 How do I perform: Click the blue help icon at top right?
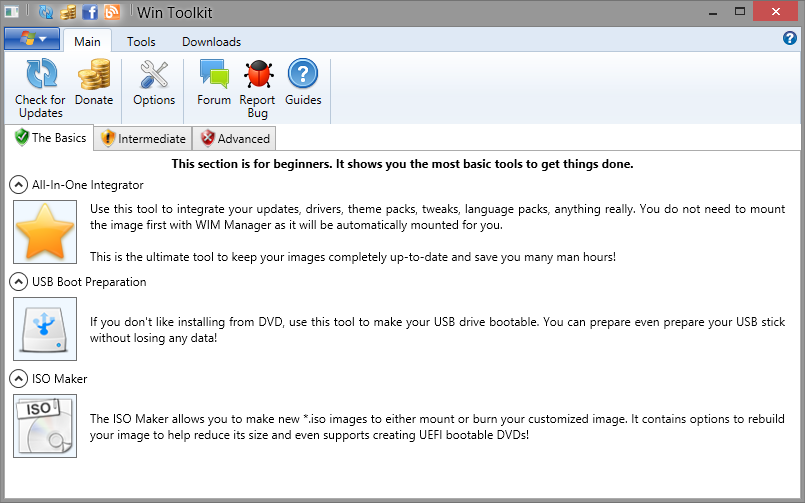coord(789,39)
